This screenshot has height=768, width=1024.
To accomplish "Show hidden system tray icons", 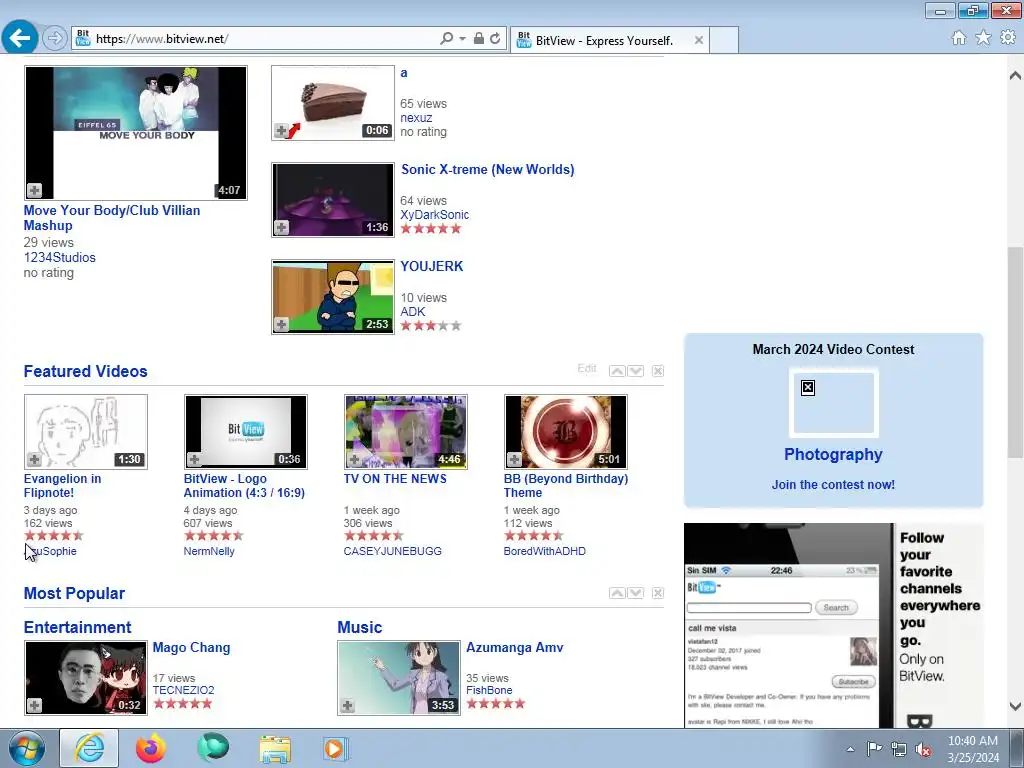I will pyautogui.click(x=850, y=749).
